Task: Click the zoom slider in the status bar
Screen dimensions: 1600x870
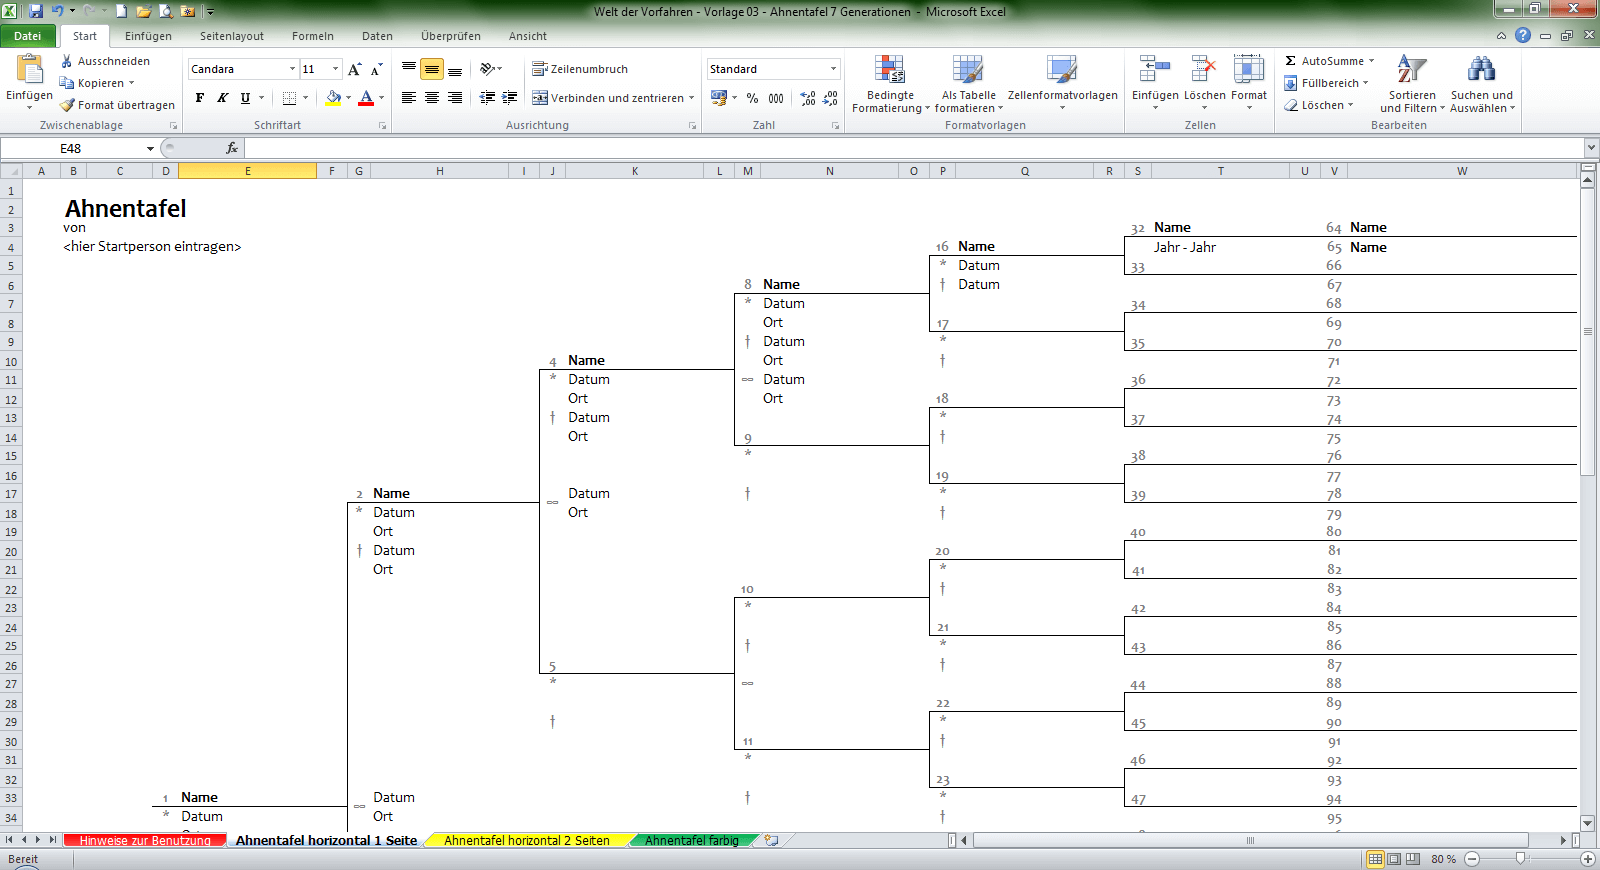Action: point(1520,859)
